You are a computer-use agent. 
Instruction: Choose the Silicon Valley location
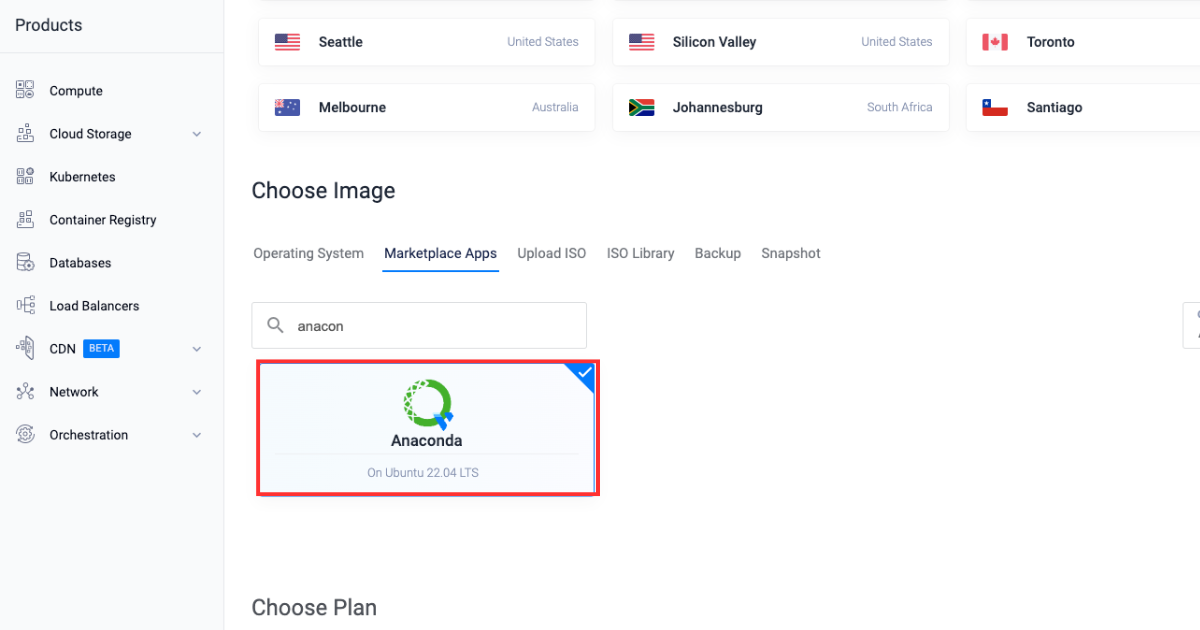tap(781, 42)
